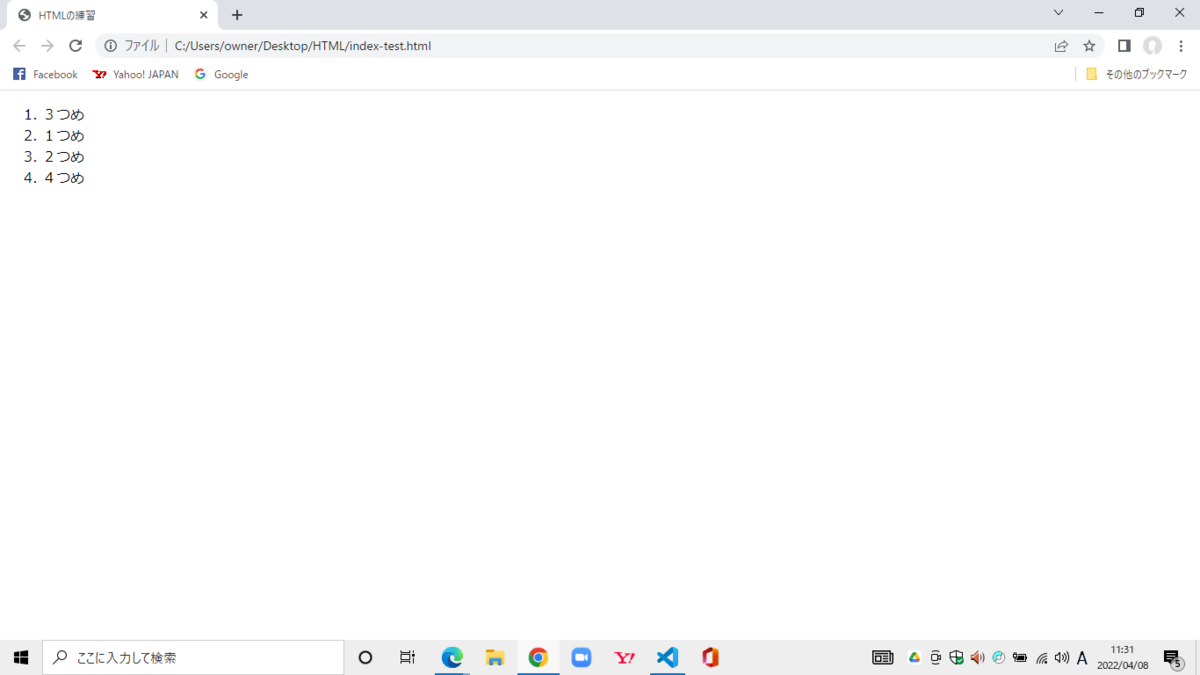
Task: Select the HTMLの練習 tab
Action: (x=112, y=15)
